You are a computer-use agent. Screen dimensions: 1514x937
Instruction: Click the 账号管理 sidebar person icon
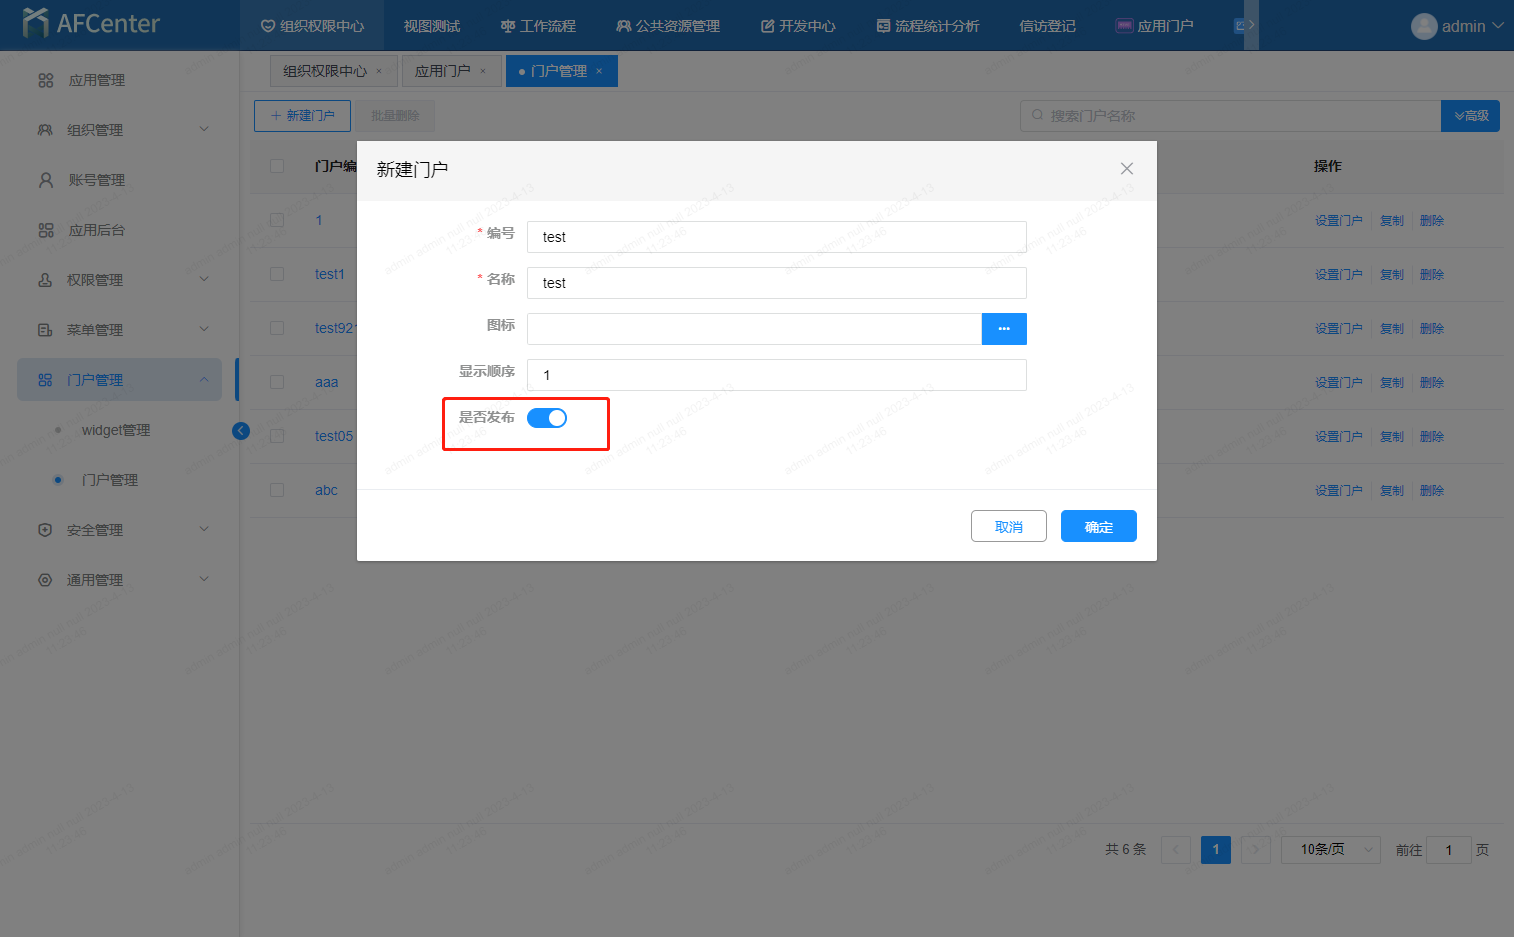click(x=46, y=180)
